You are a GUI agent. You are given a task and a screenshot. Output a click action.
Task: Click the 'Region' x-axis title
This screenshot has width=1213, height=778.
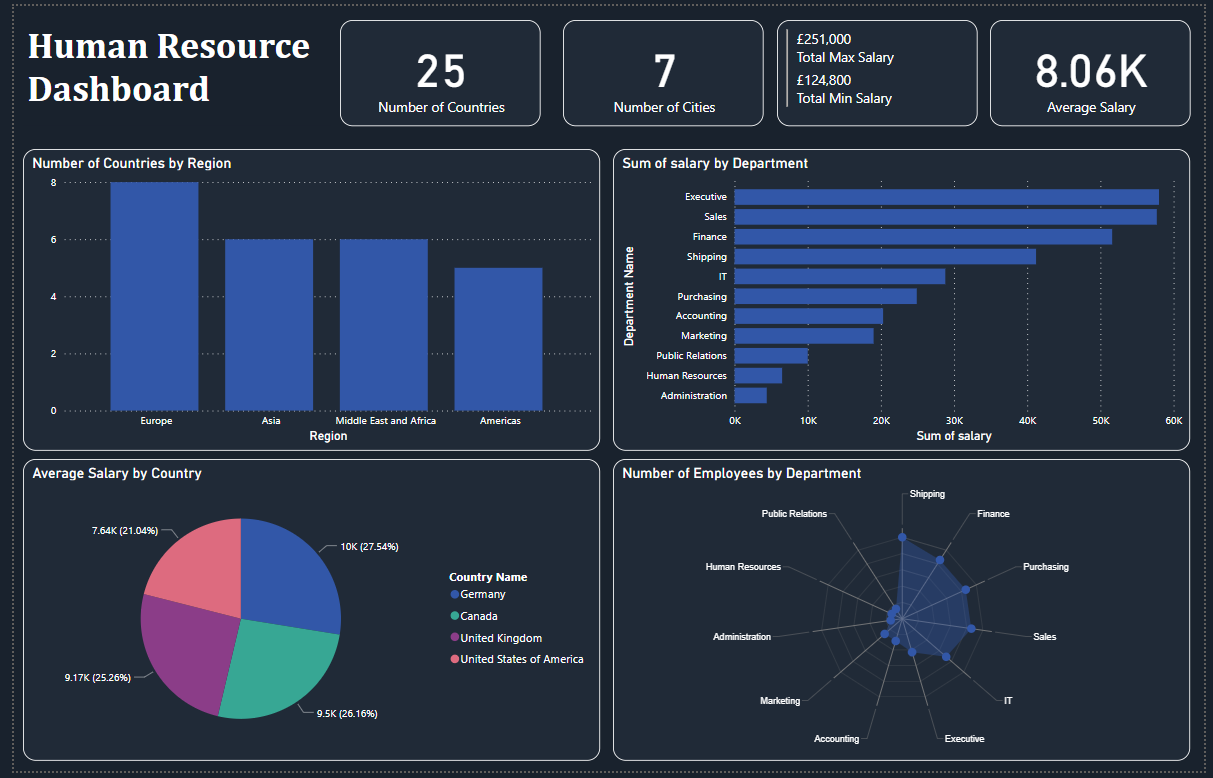328,436
